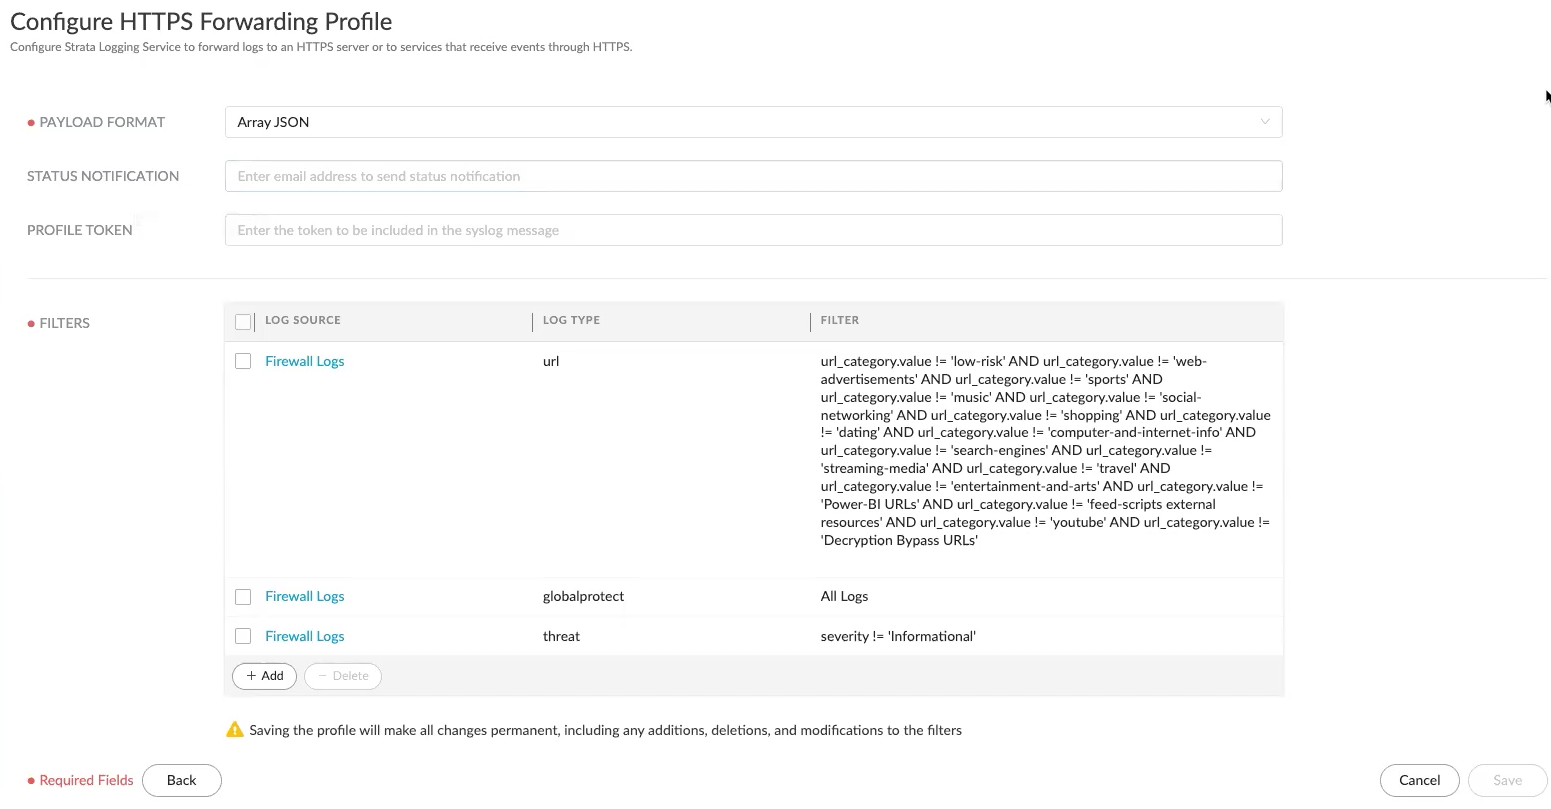Click the Log Type column header

point(571,320)
